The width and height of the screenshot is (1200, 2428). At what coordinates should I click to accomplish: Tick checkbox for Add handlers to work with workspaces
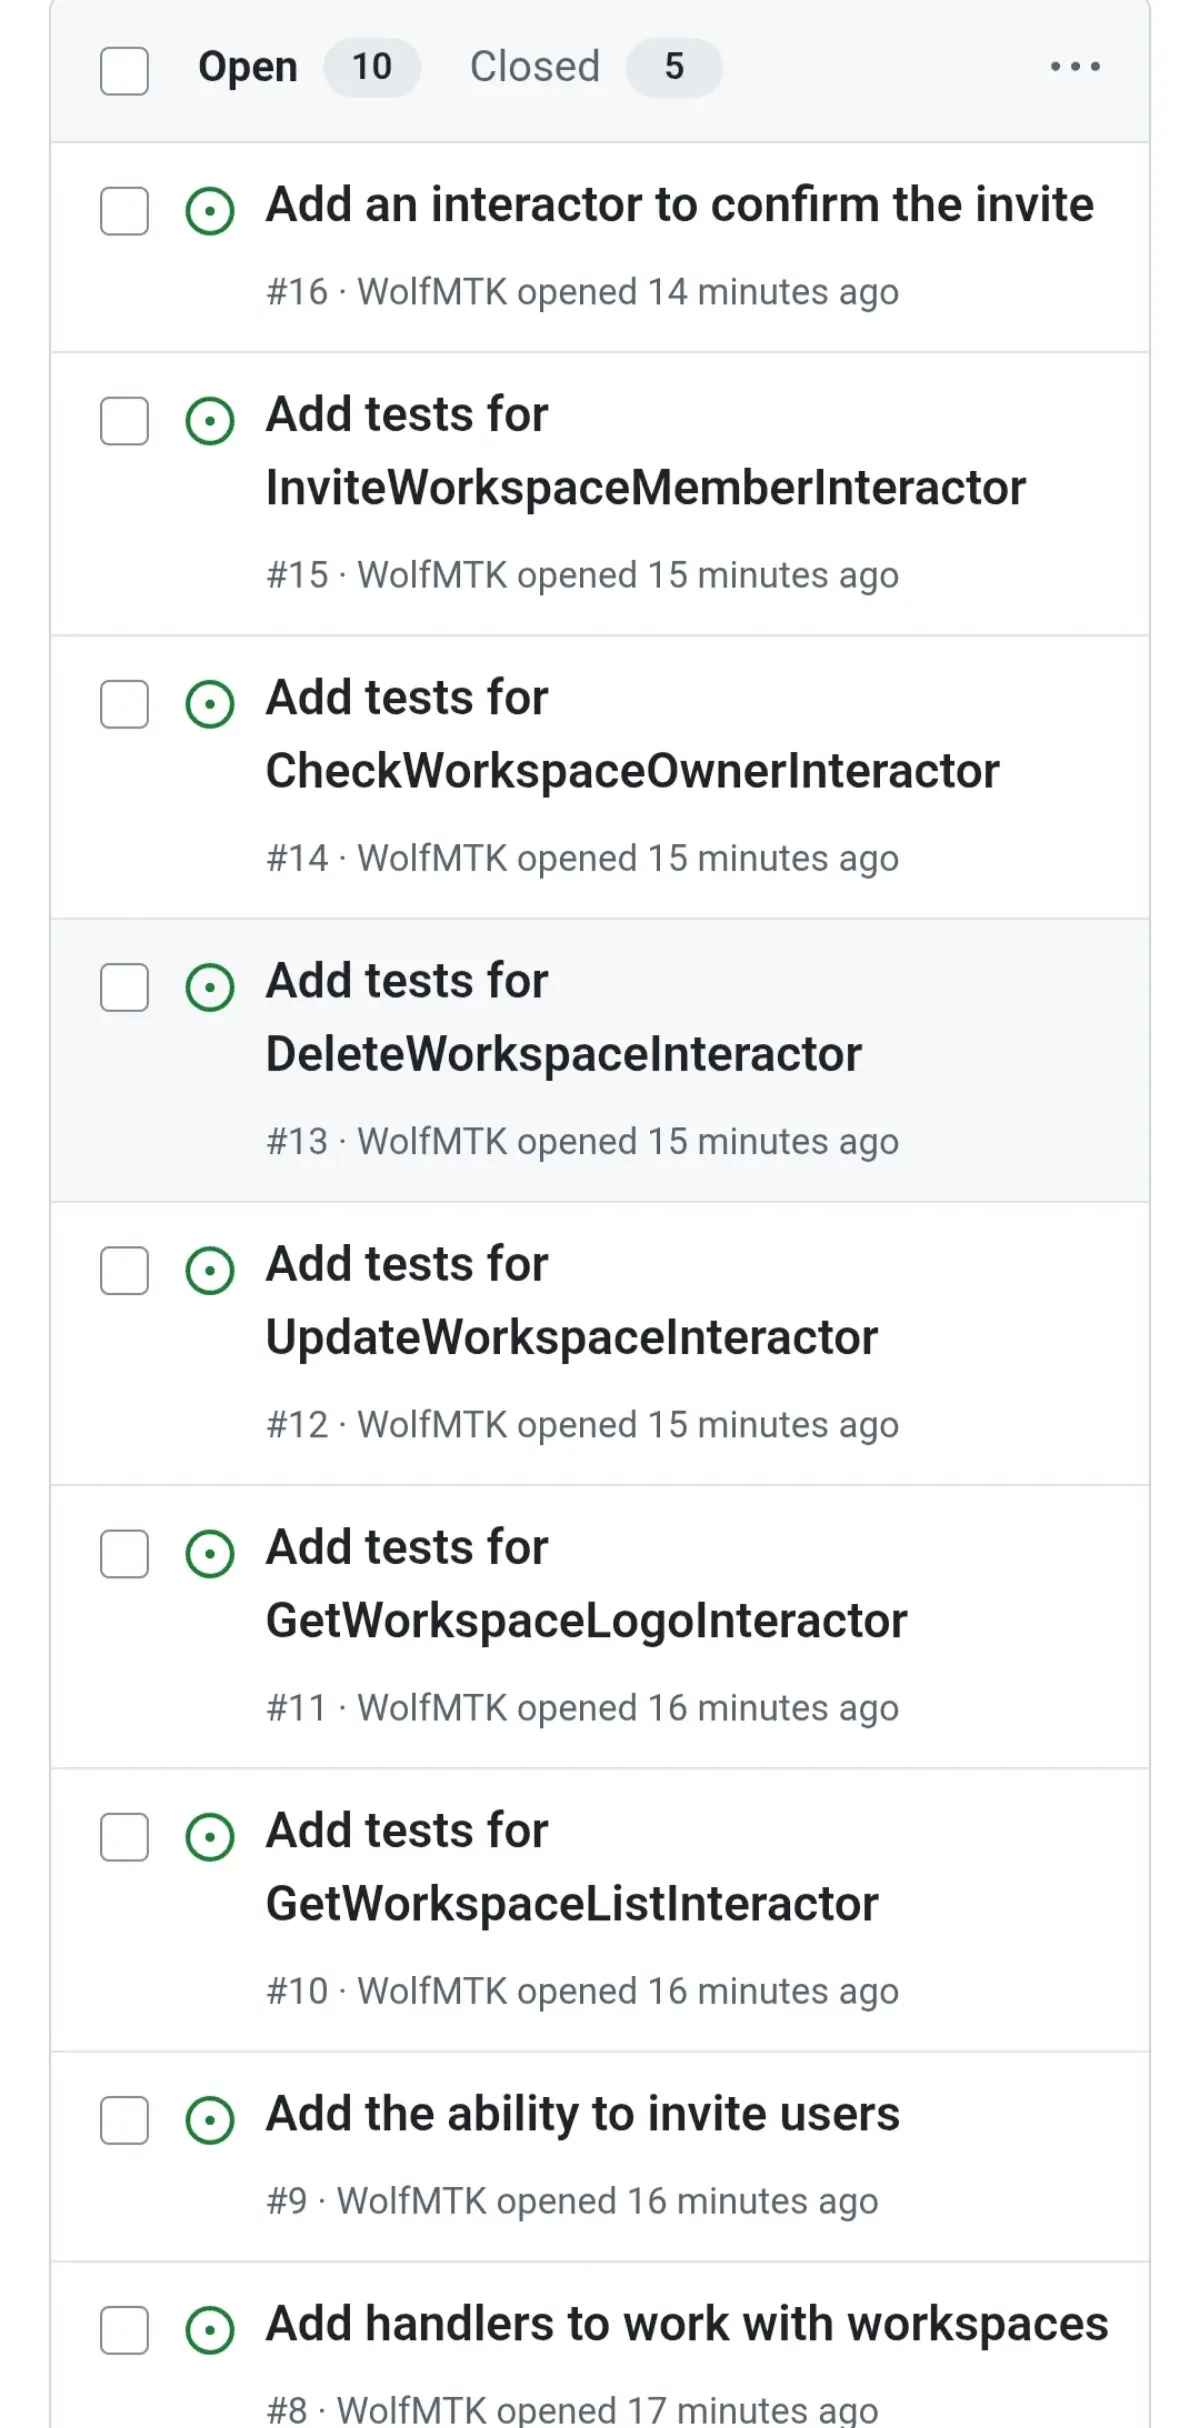pos(124,2330)
